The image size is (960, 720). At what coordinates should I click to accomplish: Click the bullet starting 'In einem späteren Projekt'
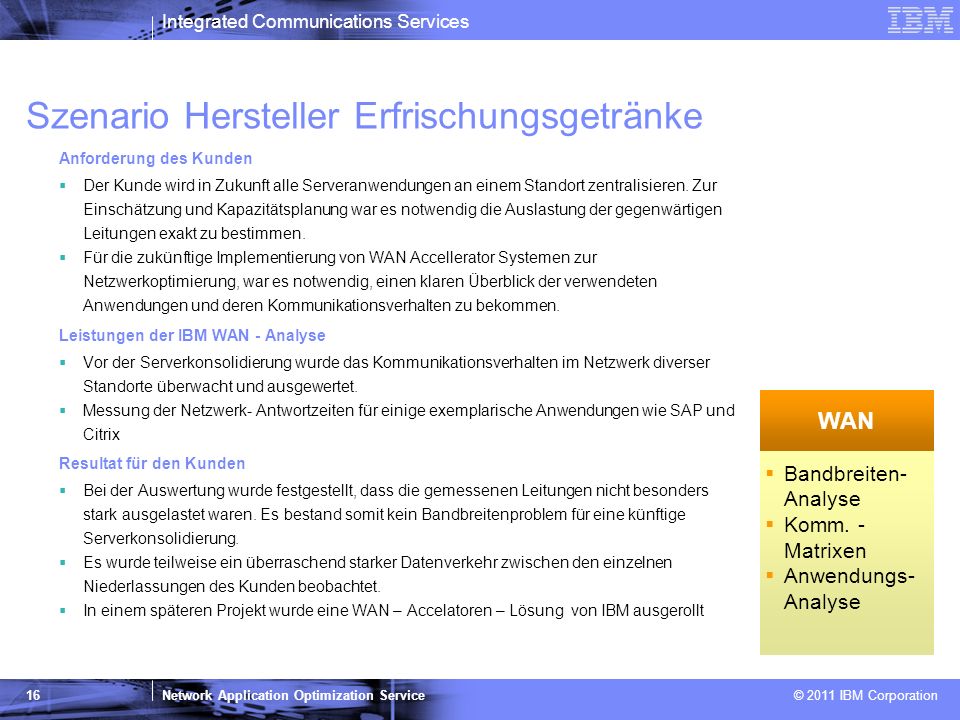pos(394,610)
